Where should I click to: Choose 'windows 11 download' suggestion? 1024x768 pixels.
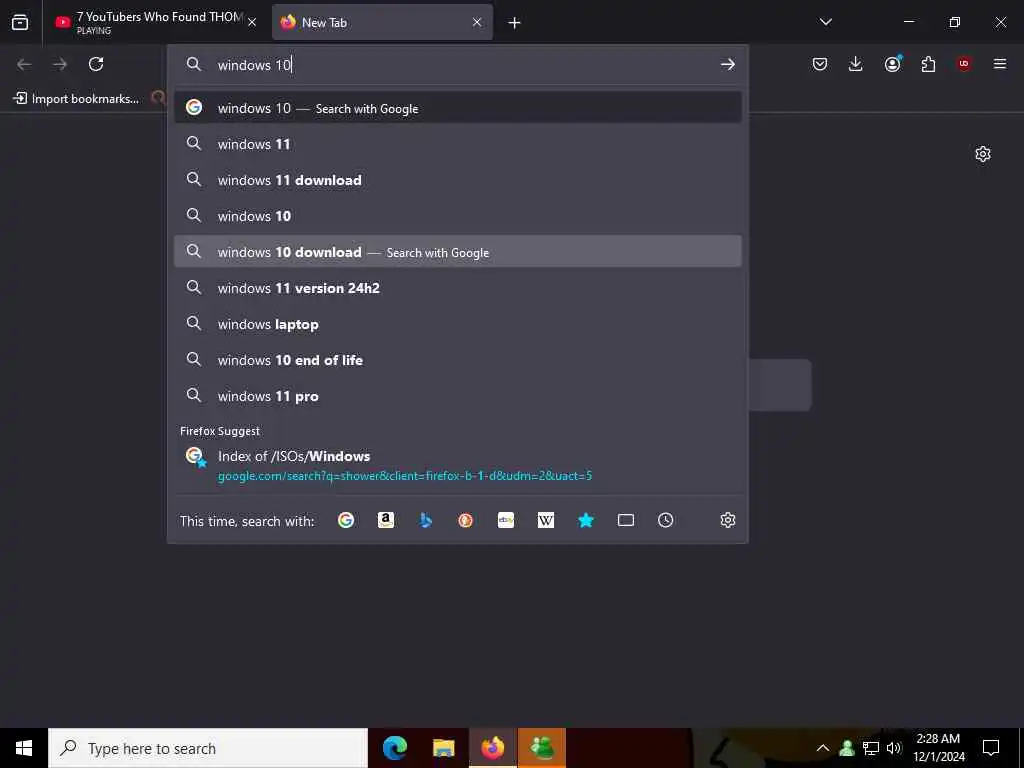coord(458,180)
